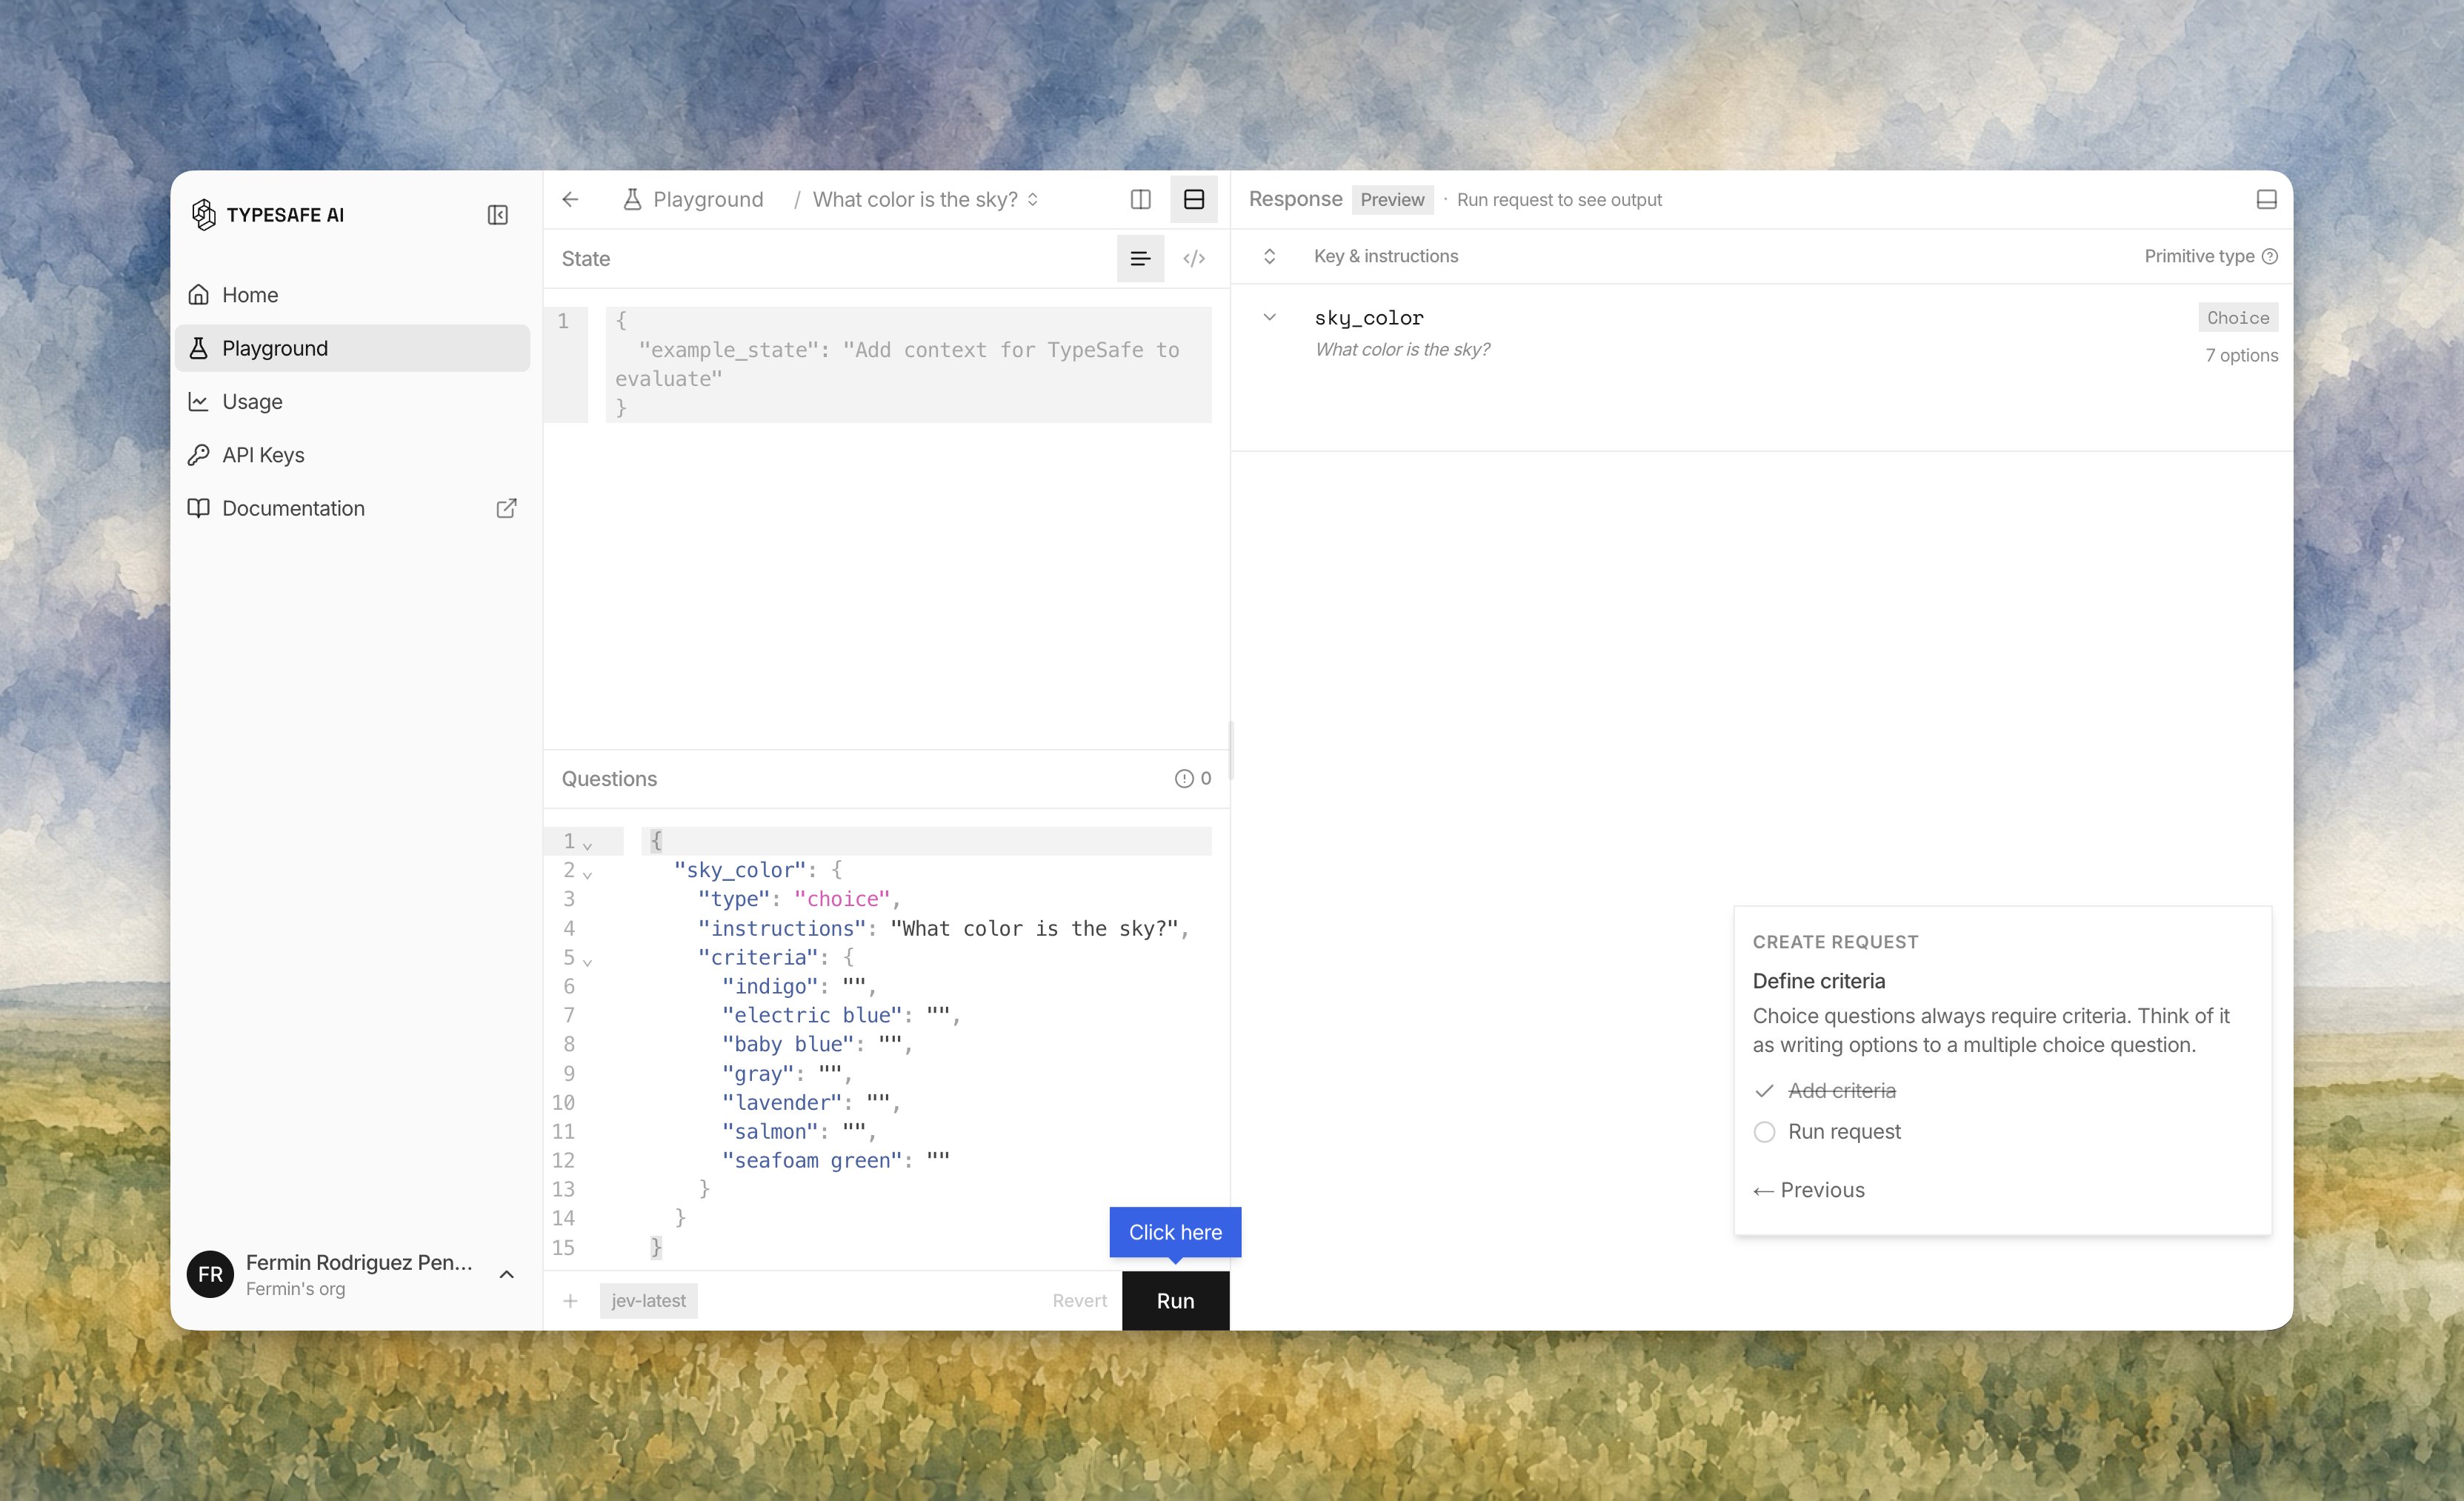Click the Playground flask icon in breadcrumb
The height and width of the screenshot is (1501, 2464).
pyautogui.click(x=632, y=199)
